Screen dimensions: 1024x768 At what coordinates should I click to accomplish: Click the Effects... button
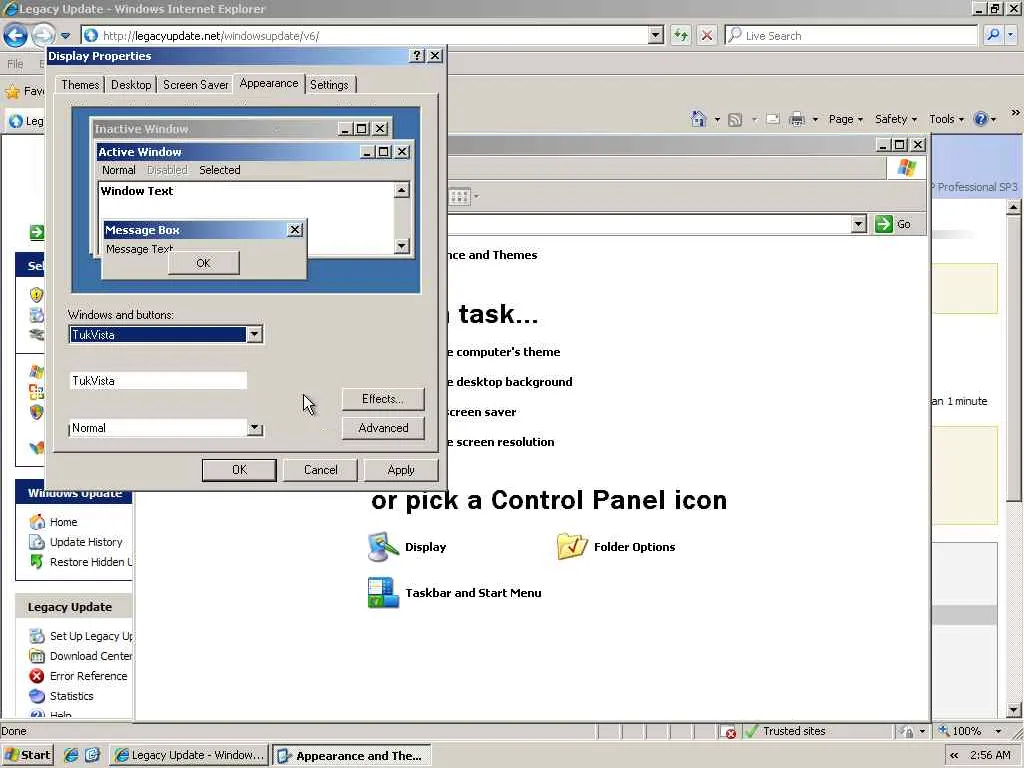point(383,399)
